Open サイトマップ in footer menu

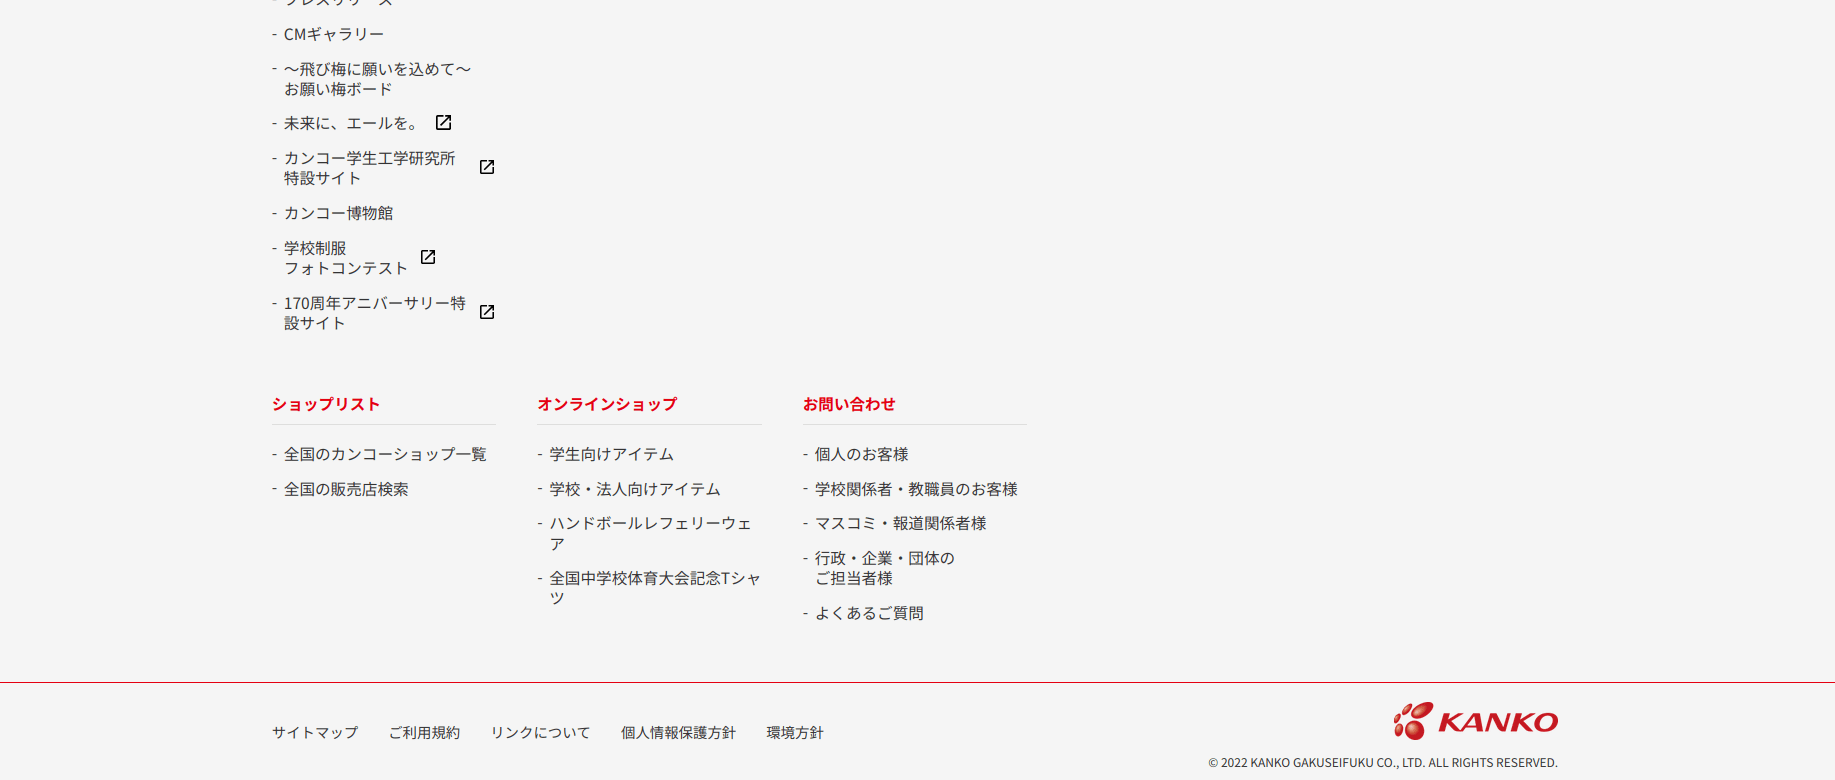(315, 733)
